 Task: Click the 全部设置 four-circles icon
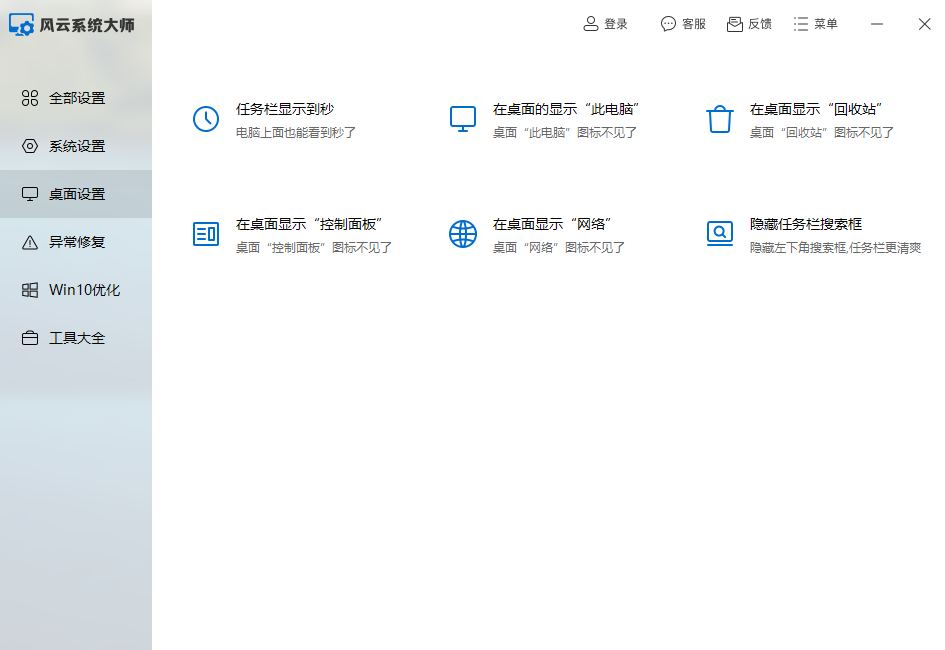pyautogui.click(x=30, y=98)
